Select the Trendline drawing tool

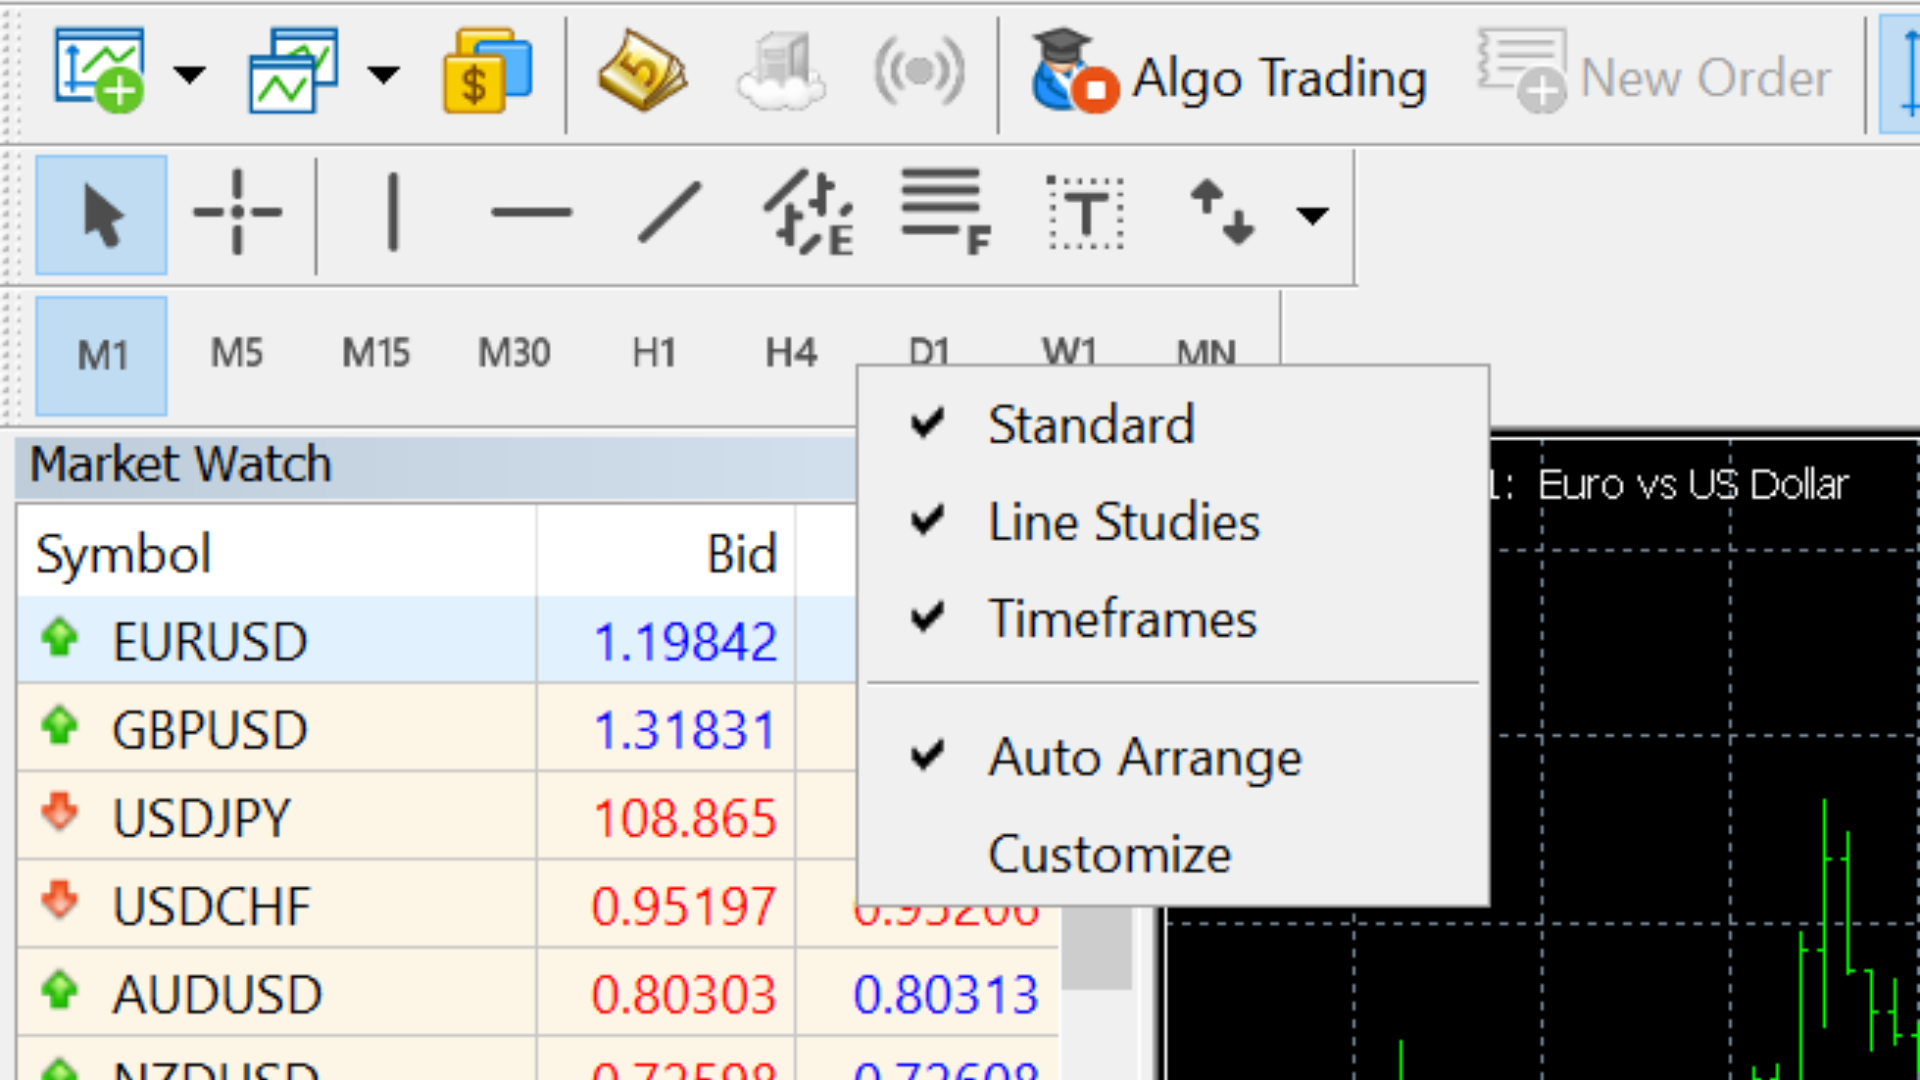coord(669,212)
